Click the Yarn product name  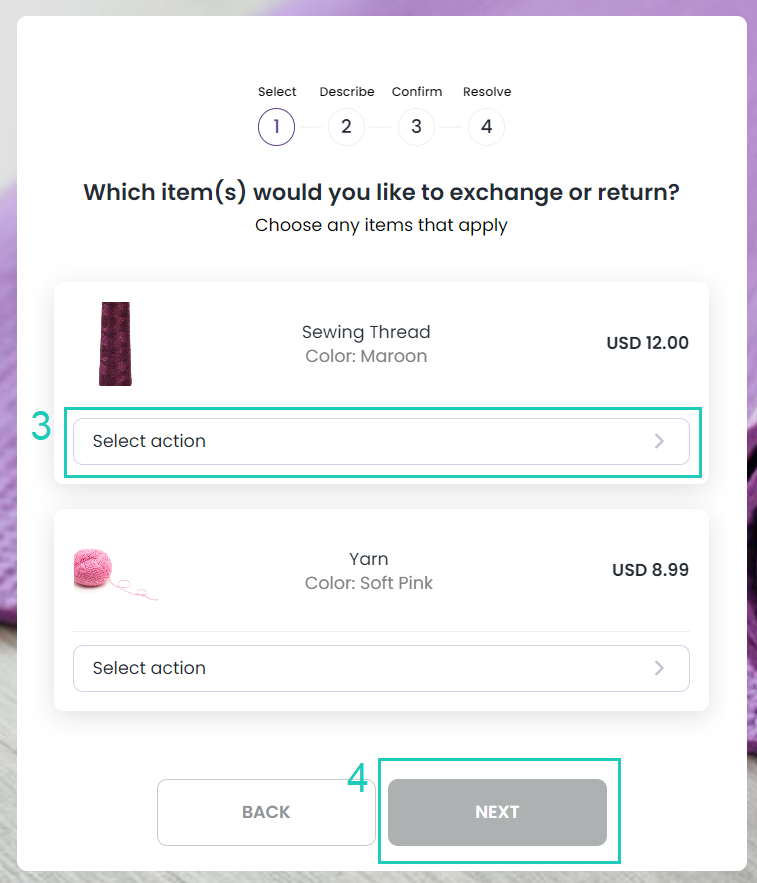coord(368,559)
